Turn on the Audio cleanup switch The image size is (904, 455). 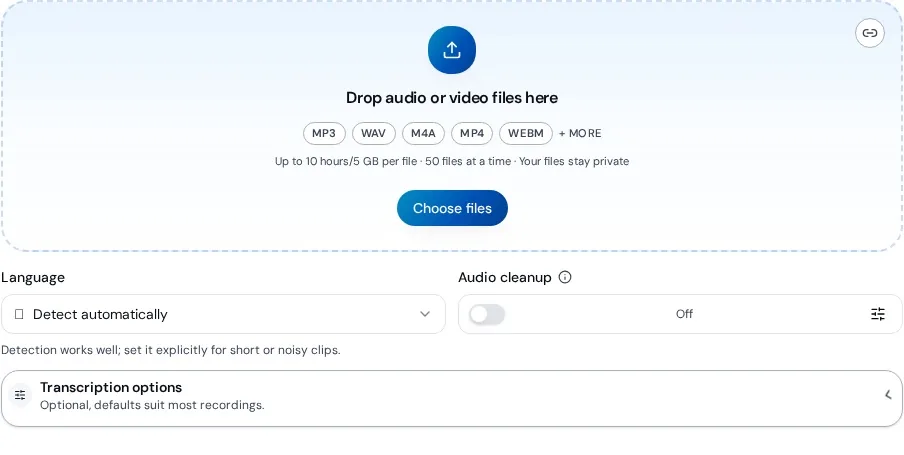click(x=487, y=314)
